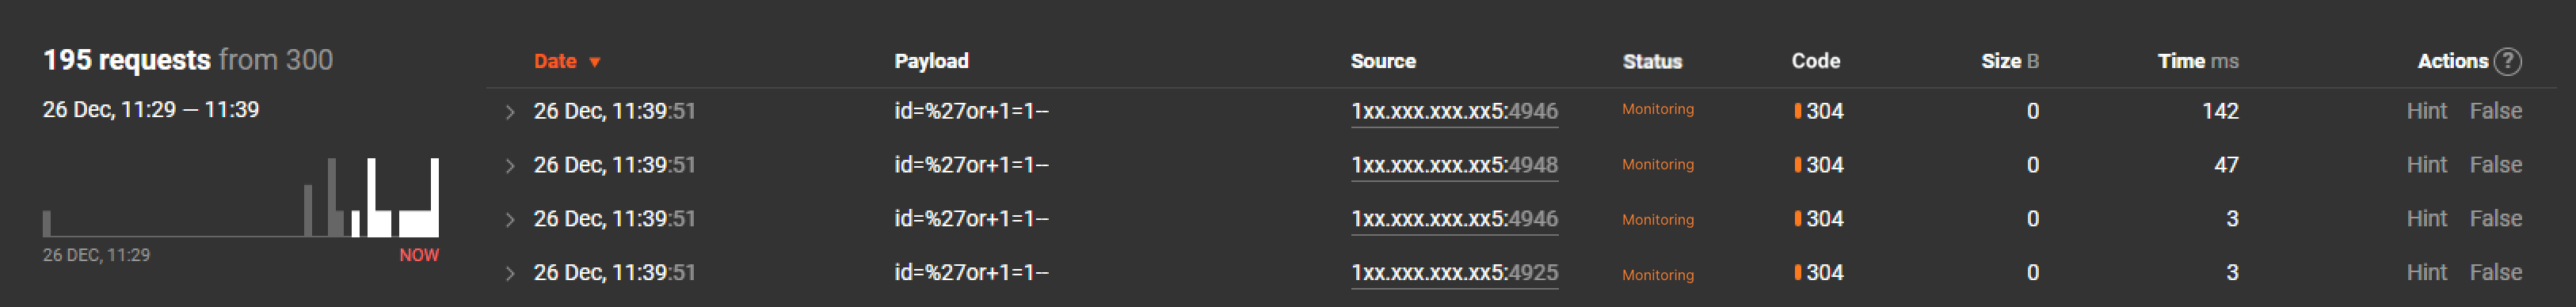This screenshot has width=2576, height=307.
Task: Click the Date sort descending arrow
Action: [595, 62]
